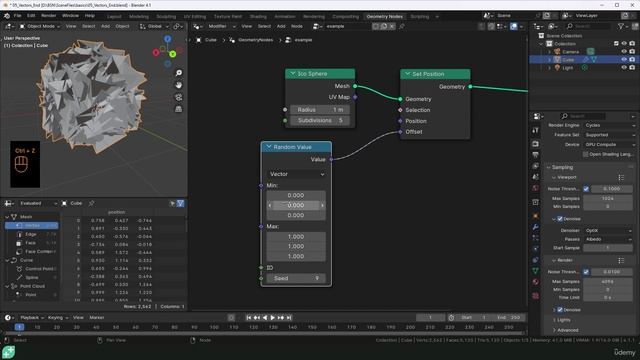Toggle render camera icon for Light

coord(632,68)
